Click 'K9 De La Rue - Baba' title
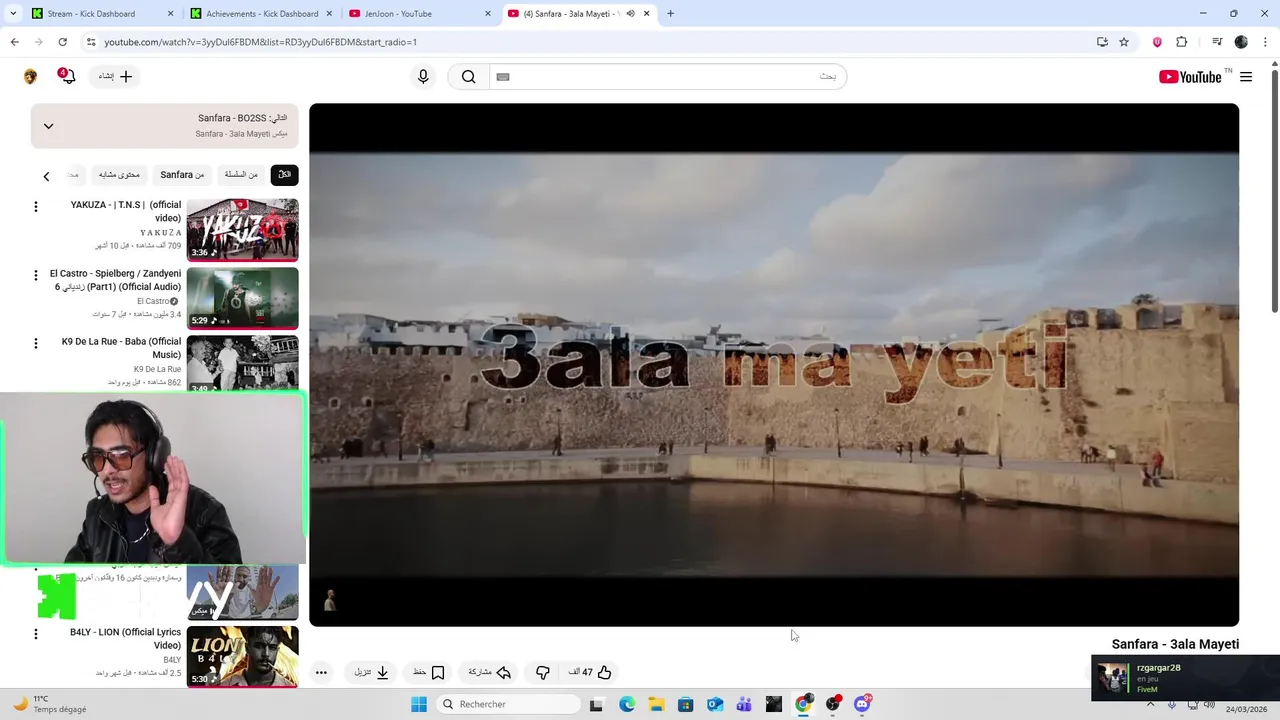The width and height of the screenshot is (1280, 720). pos(121,348)
